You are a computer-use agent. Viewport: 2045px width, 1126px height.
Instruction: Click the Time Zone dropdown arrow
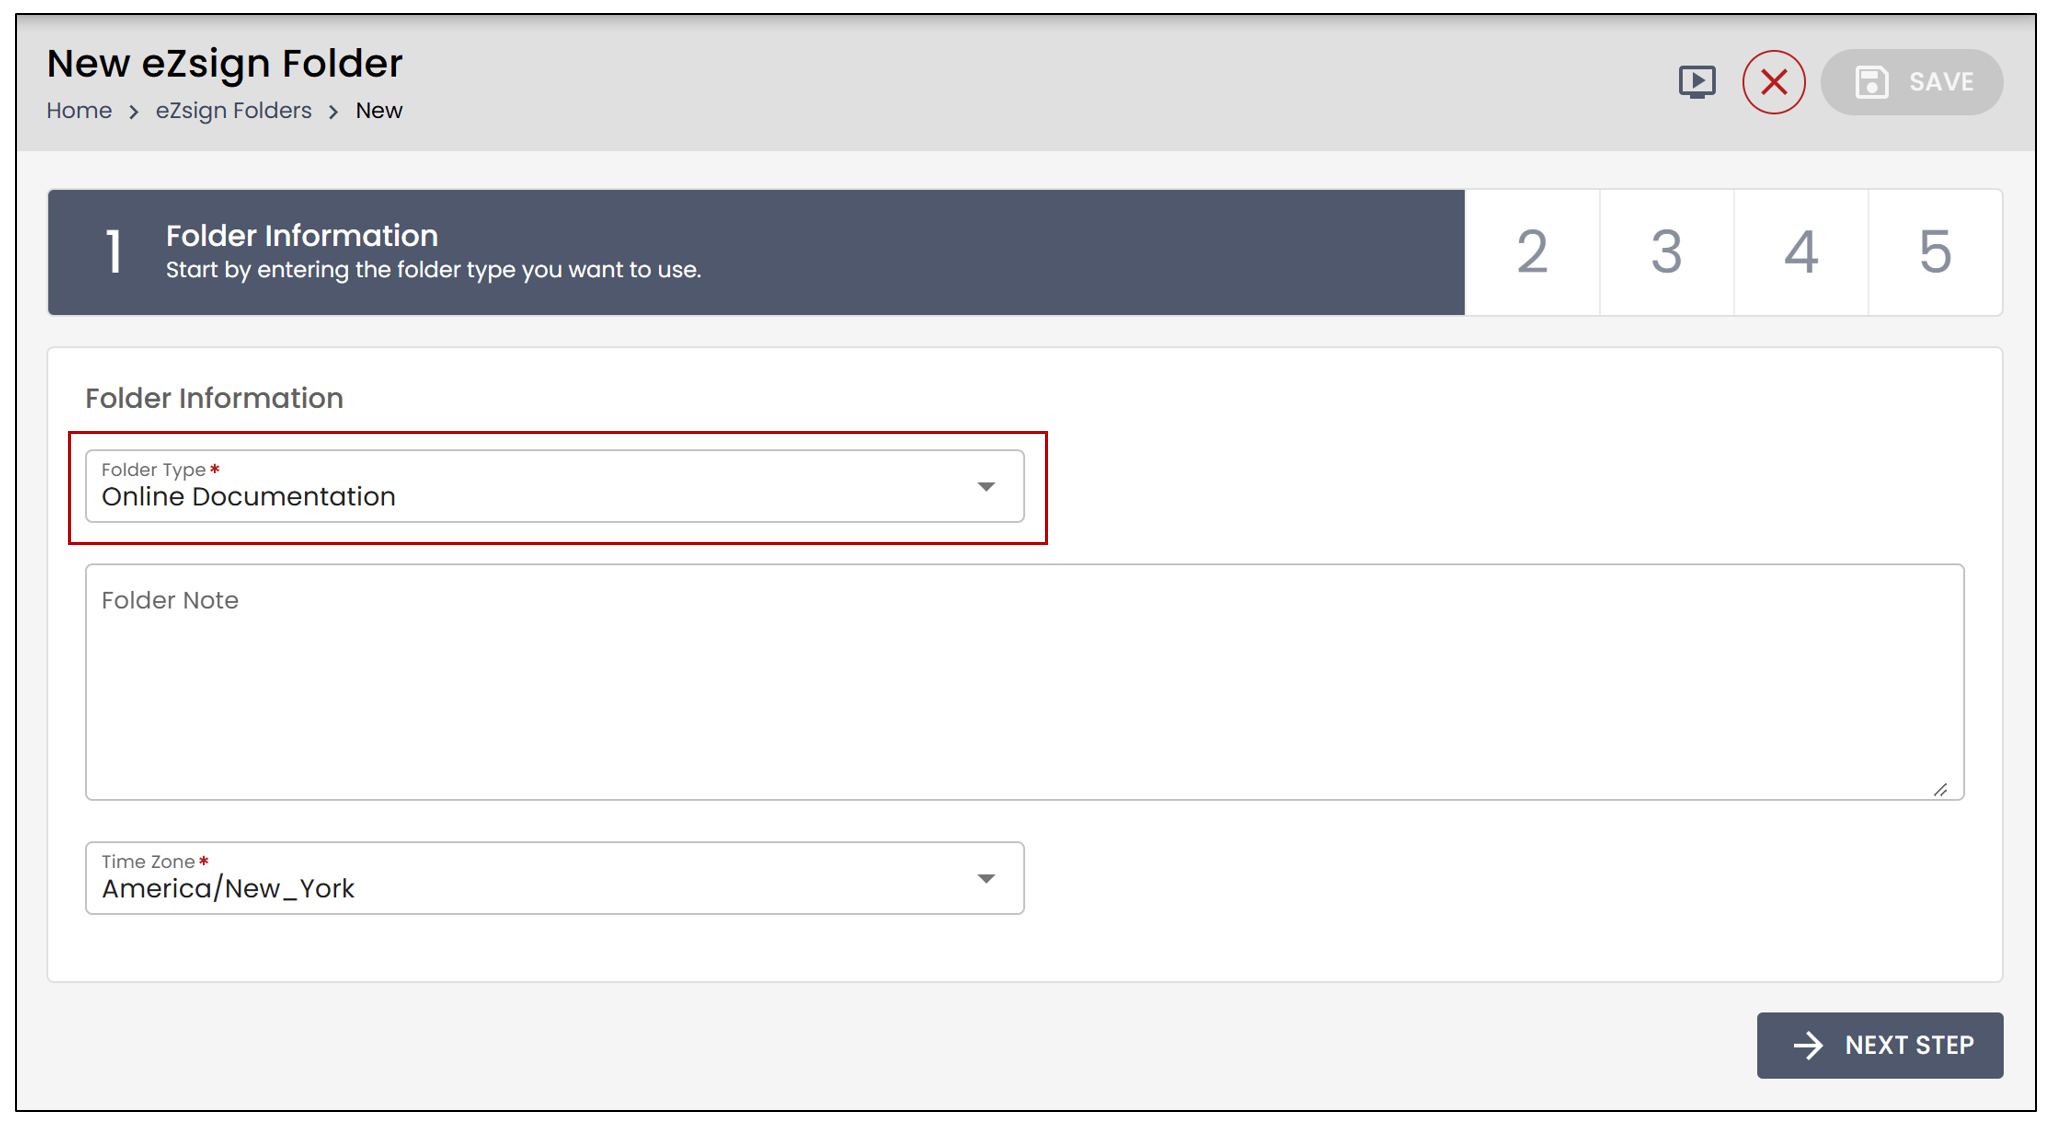[986, 879]
